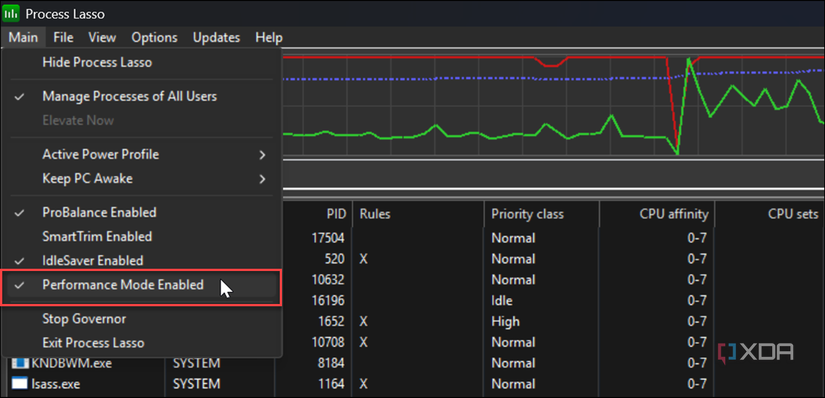Select Hide Process Lasso
The height and width of the screenshot is (398, 825).
(142, 62)
